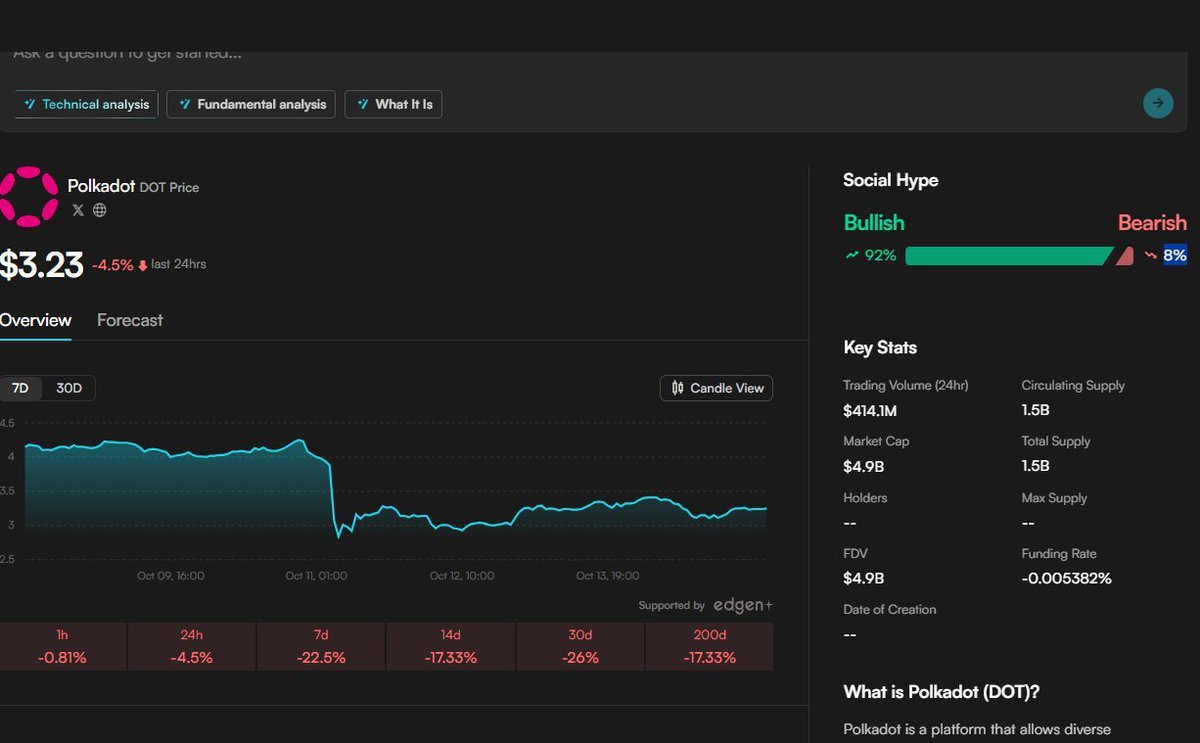Click the bullish trend arrow next to 92%

[x=852, y=256]
